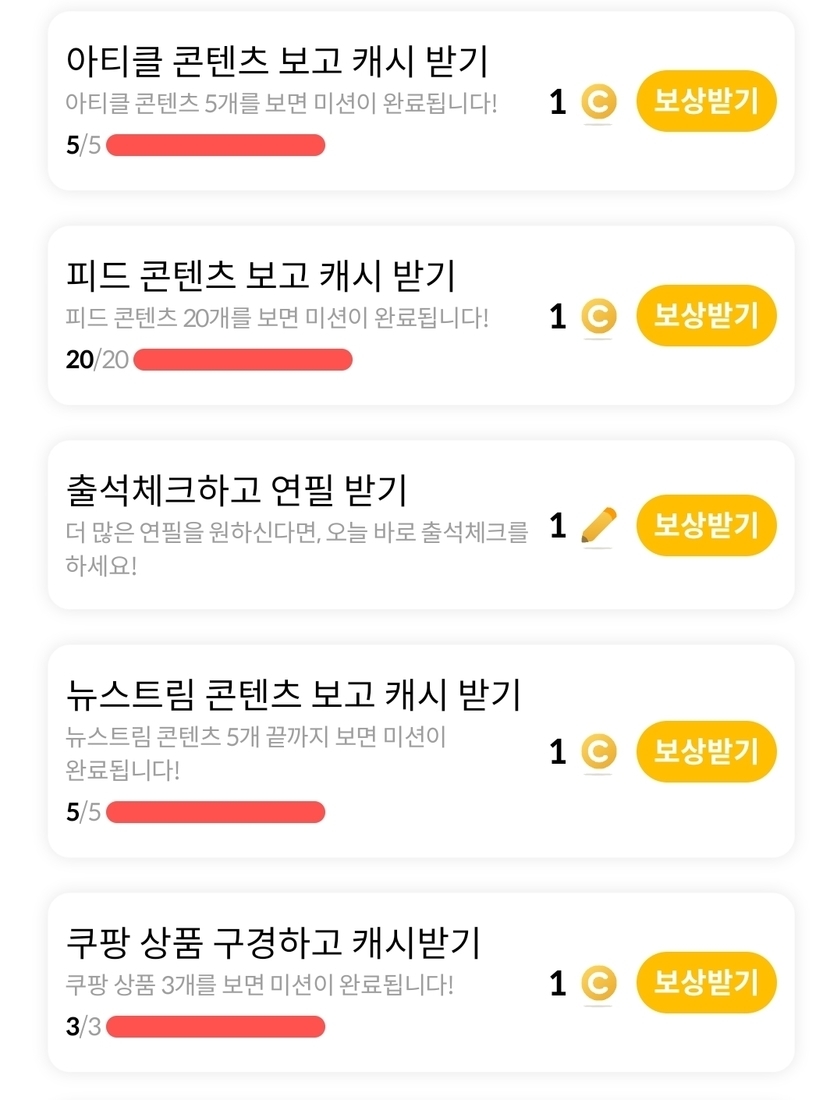
Task: Tap the pencil icon in attendance mission
Action: point(598,526)
